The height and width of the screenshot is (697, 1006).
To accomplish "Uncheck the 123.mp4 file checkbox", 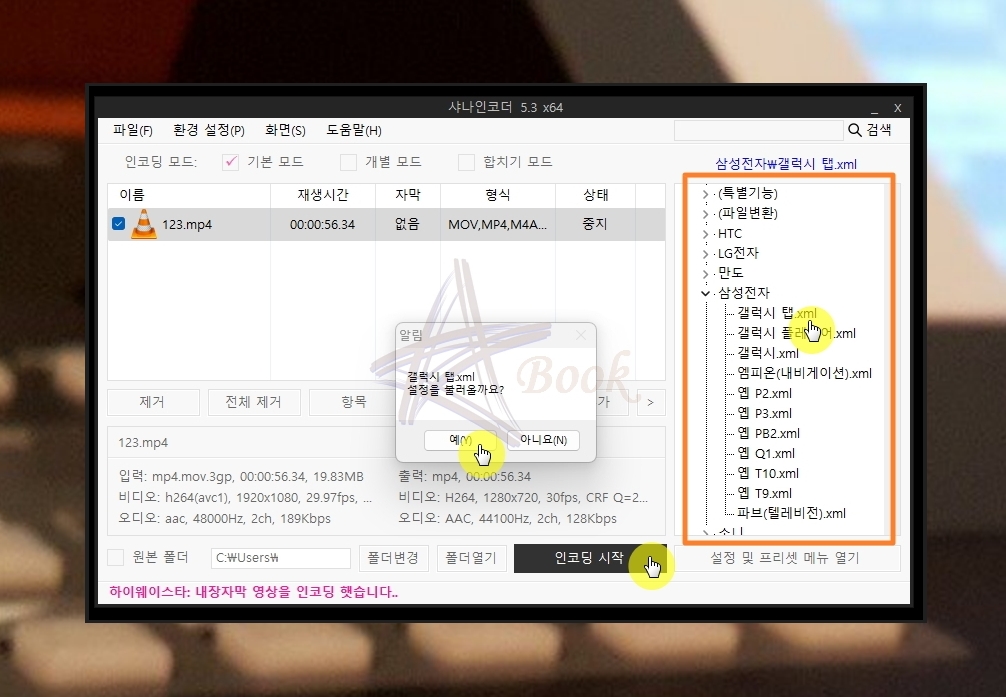I will point(119,224).
